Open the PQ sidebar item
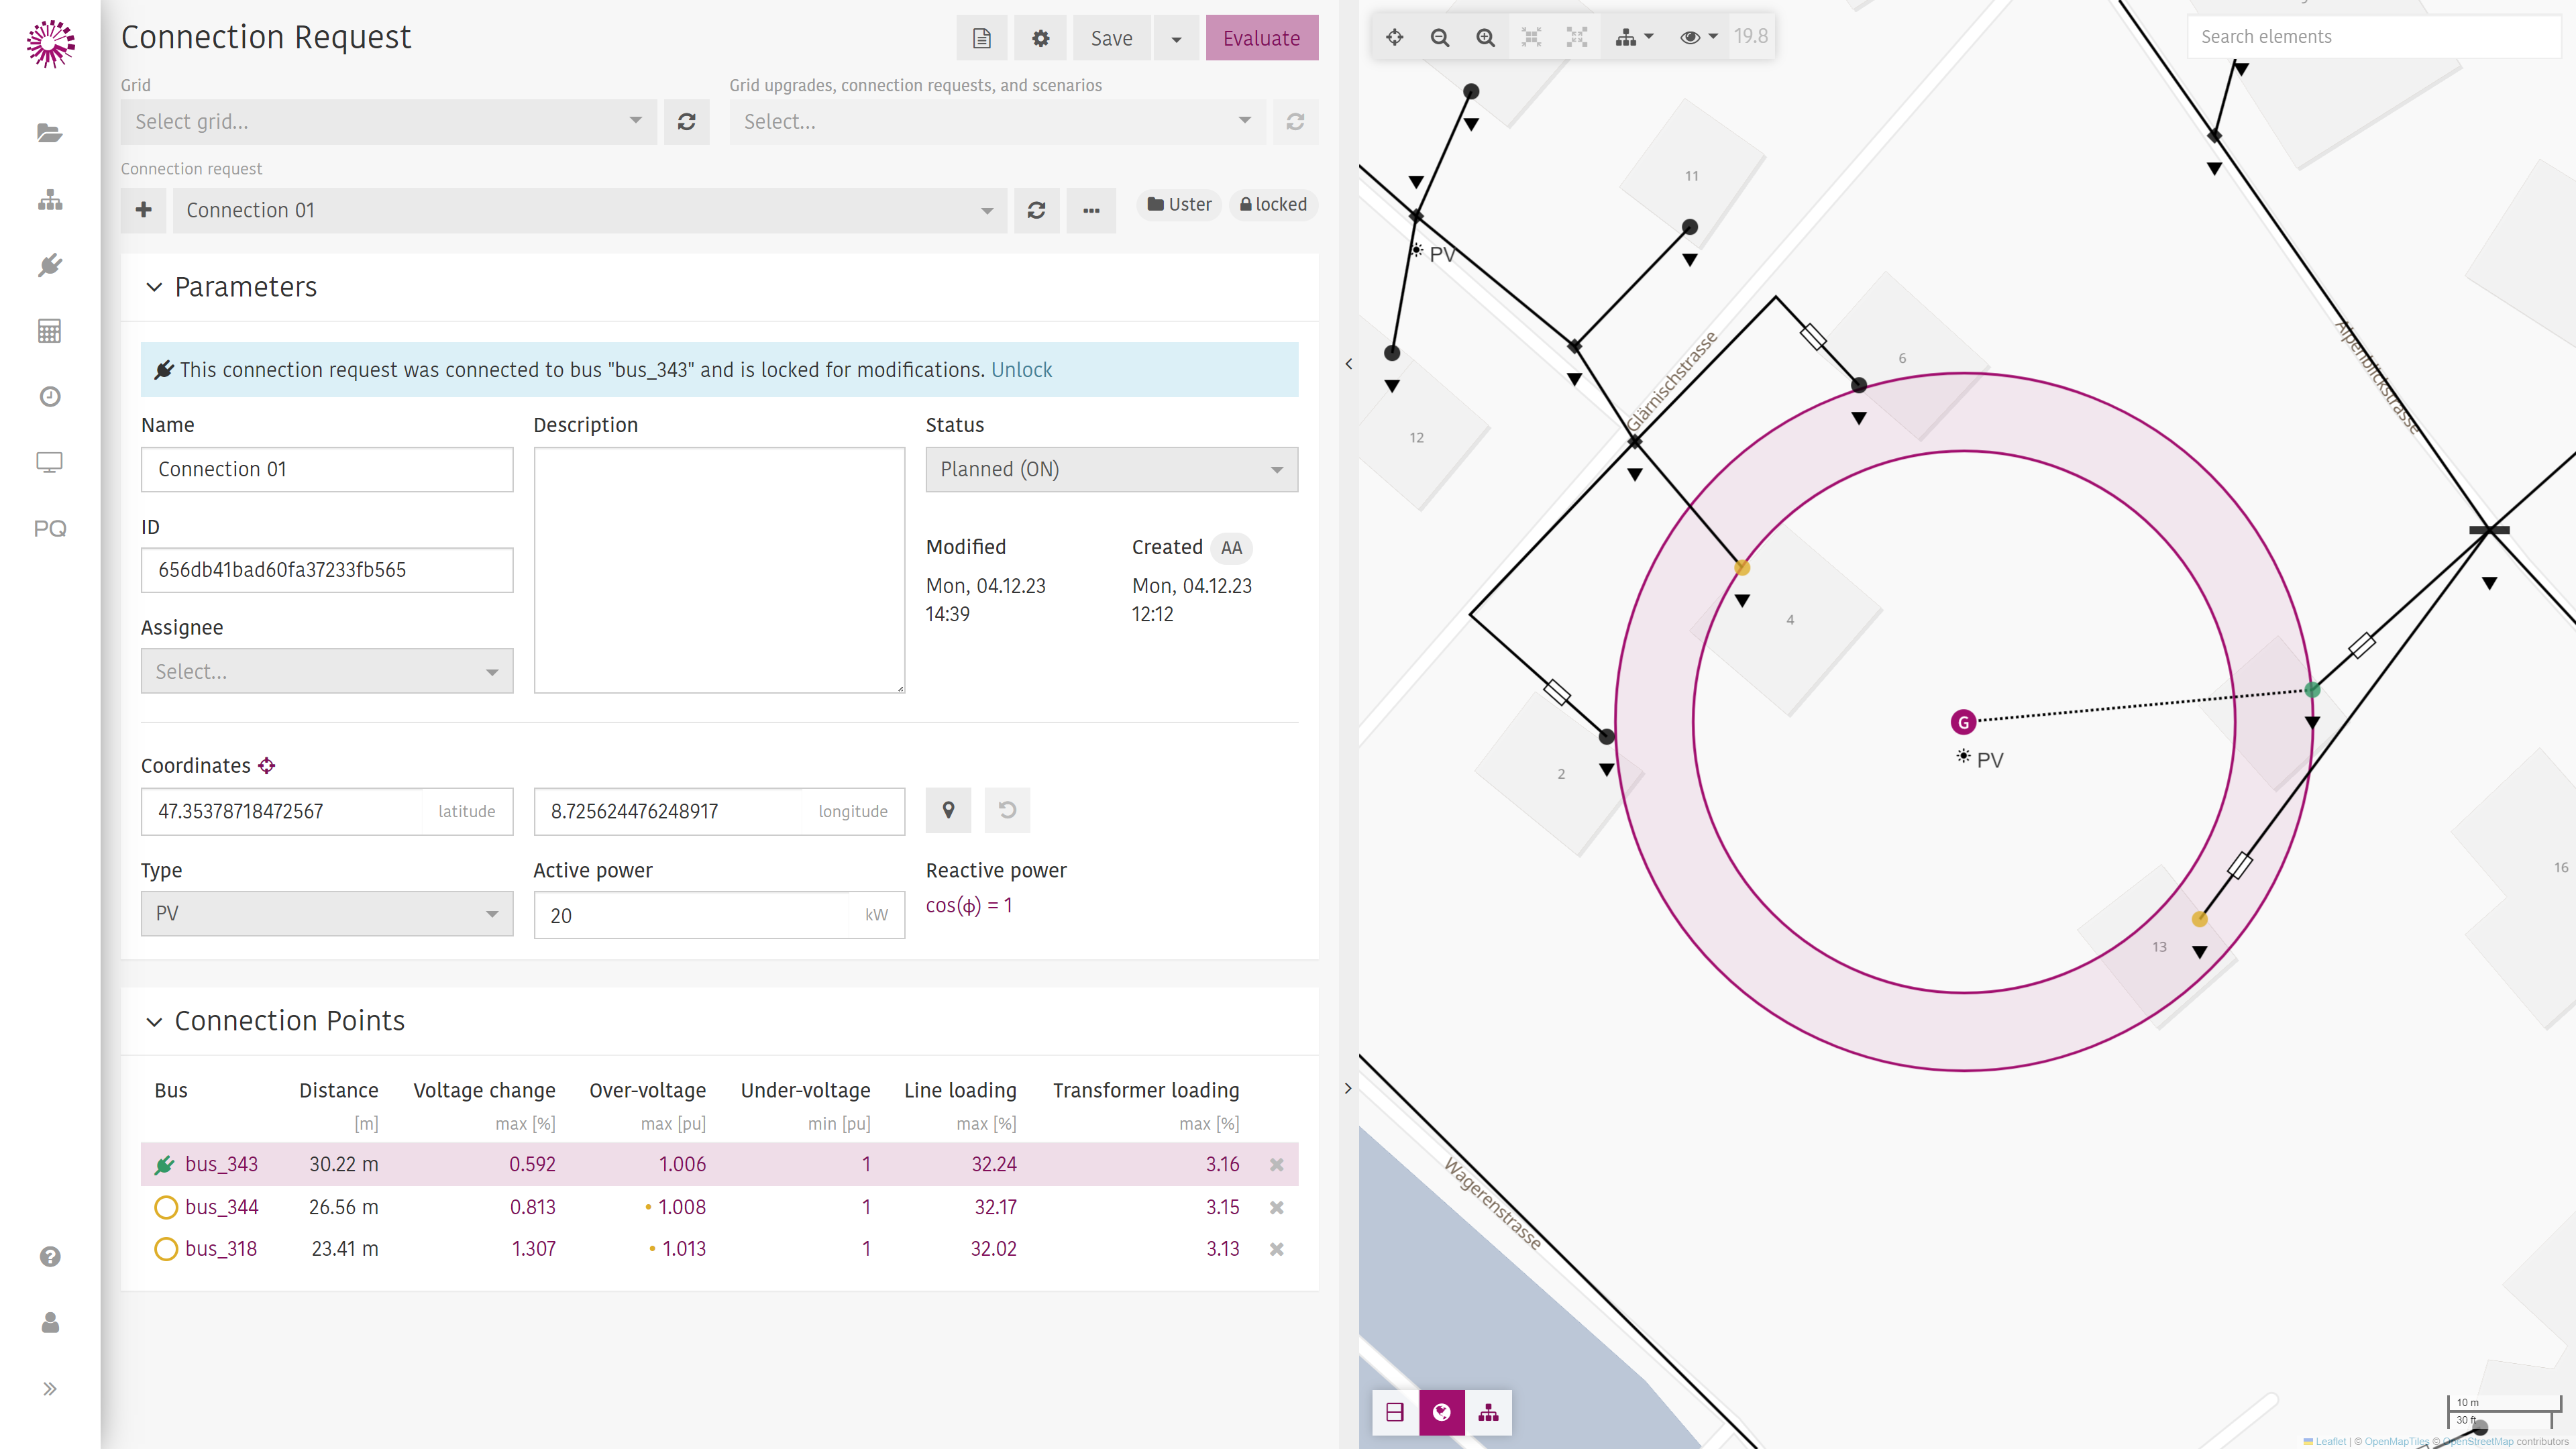Image resolution: width=2576 pixels, height=1449 pixels. (x=50, y=528)
